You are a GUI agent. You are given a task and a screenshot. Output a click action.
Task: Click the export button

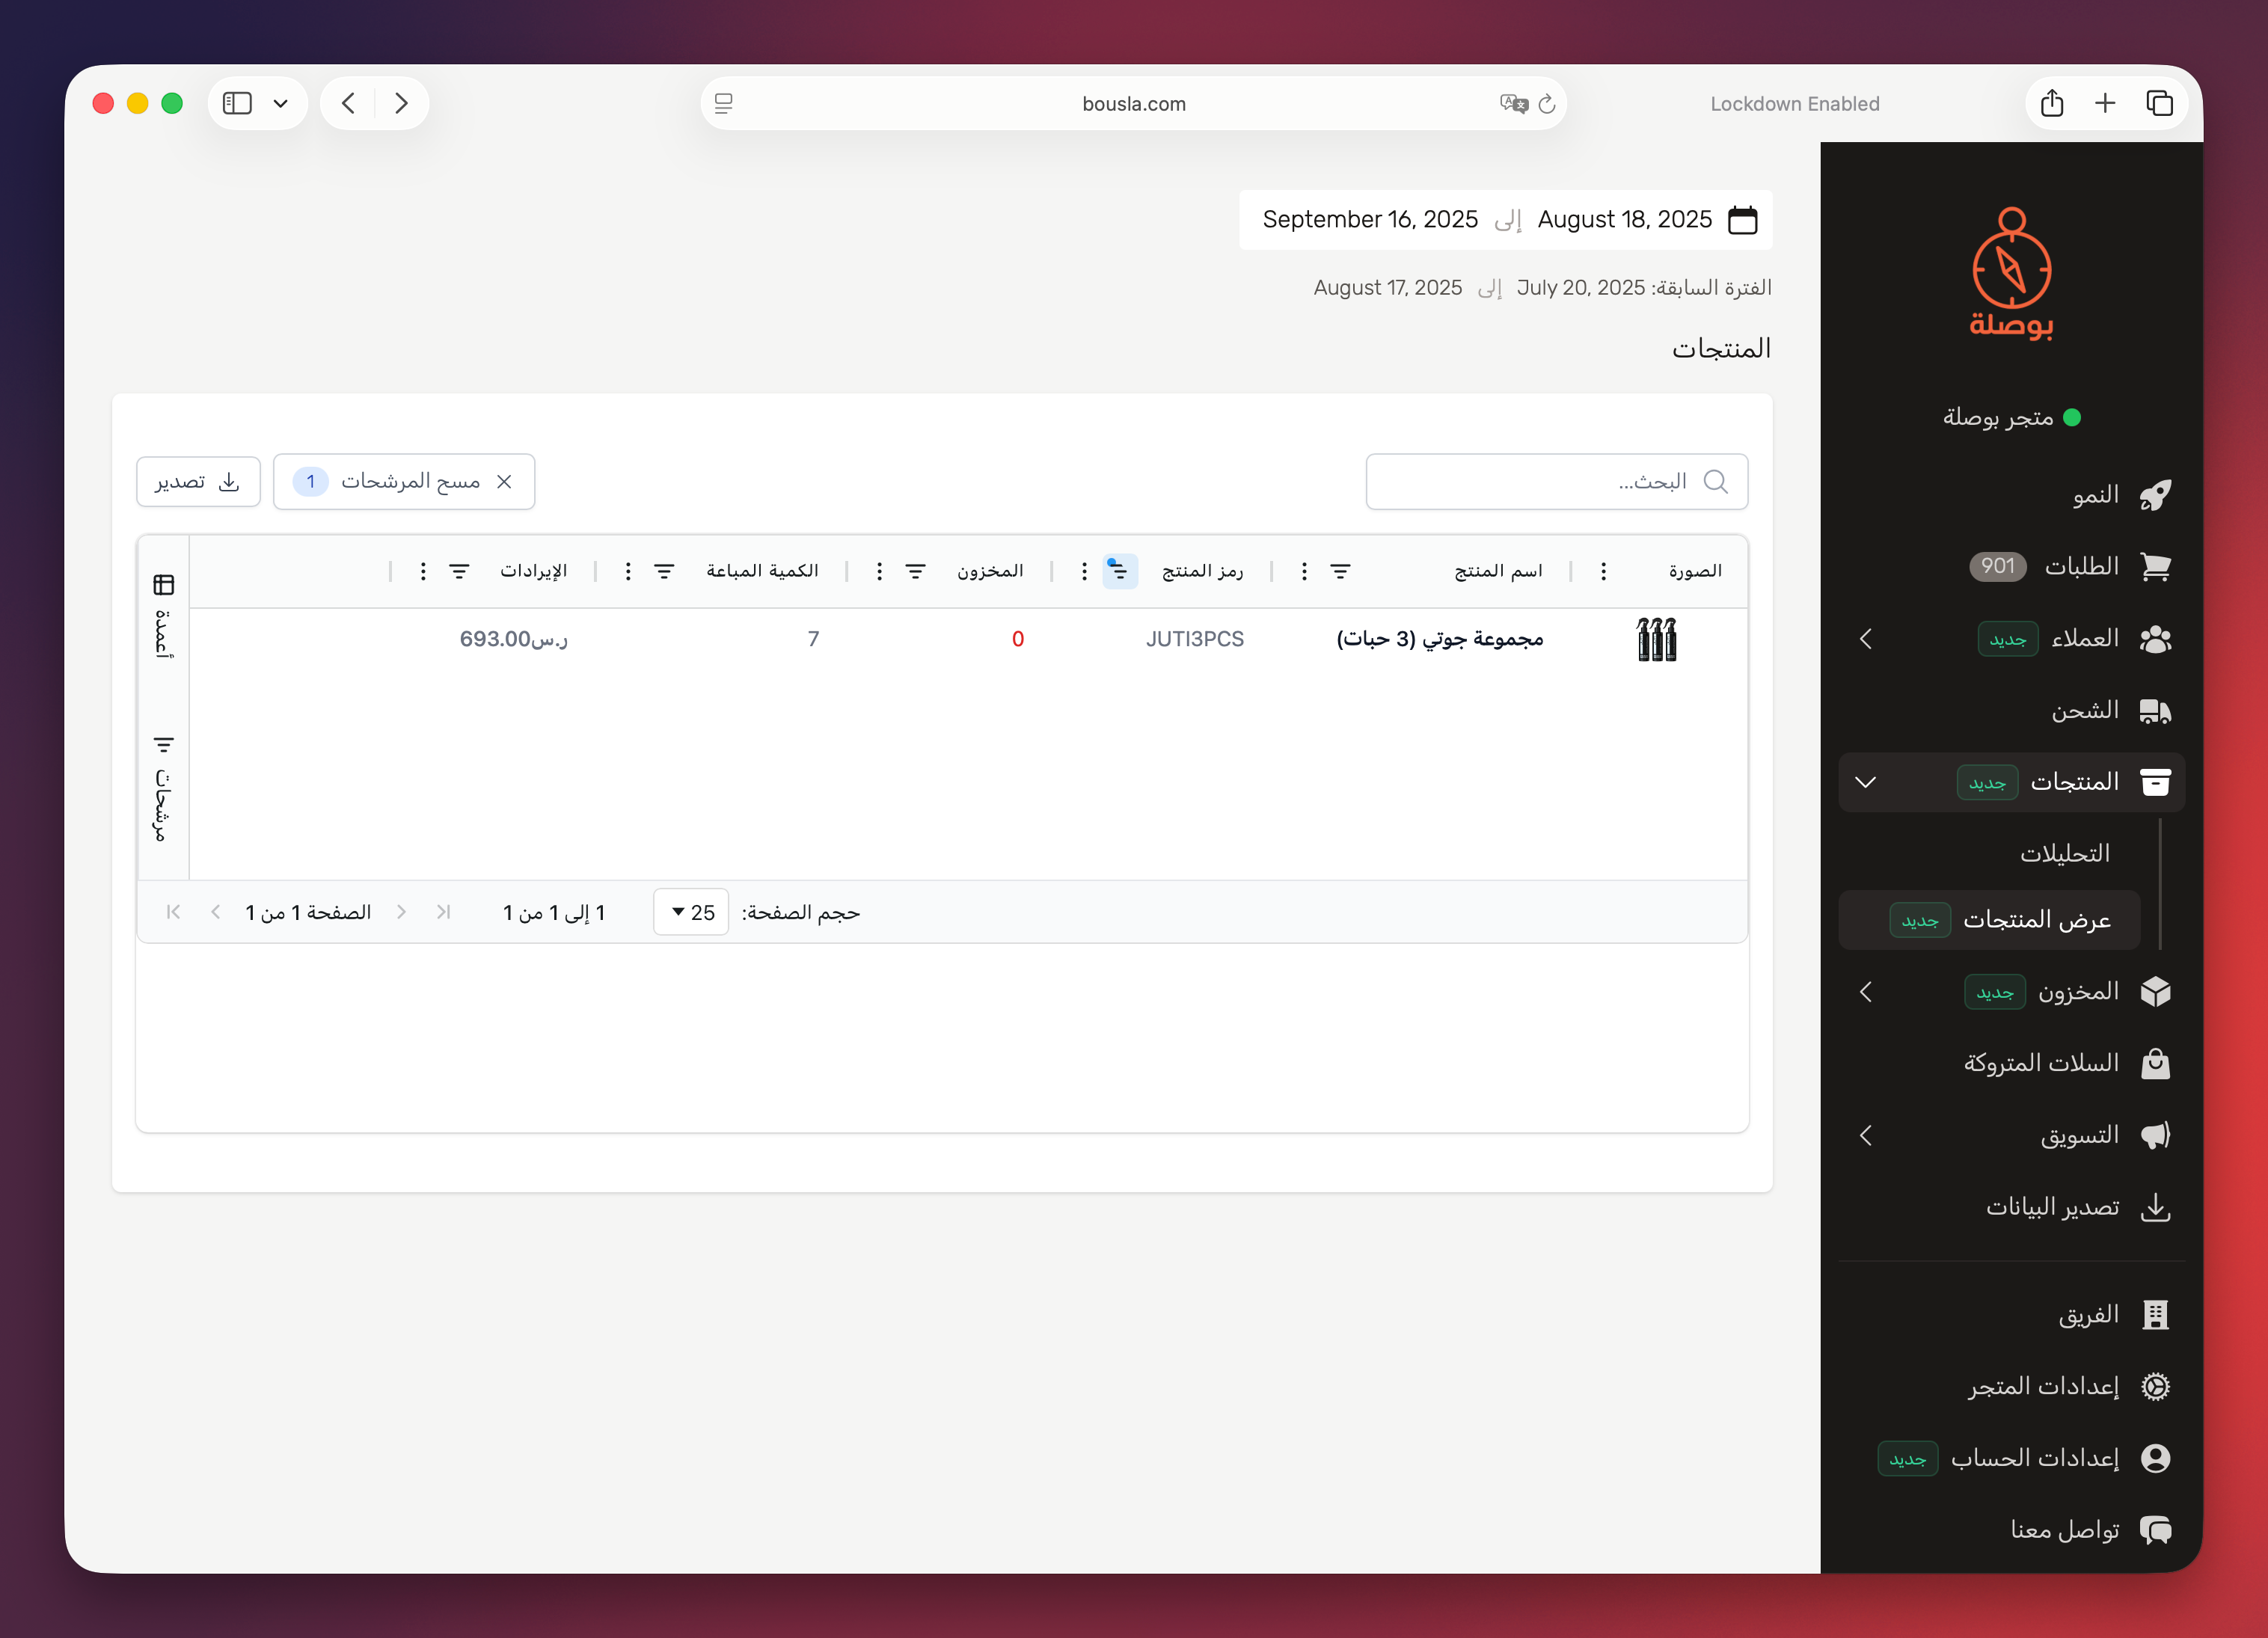[198, 481]
